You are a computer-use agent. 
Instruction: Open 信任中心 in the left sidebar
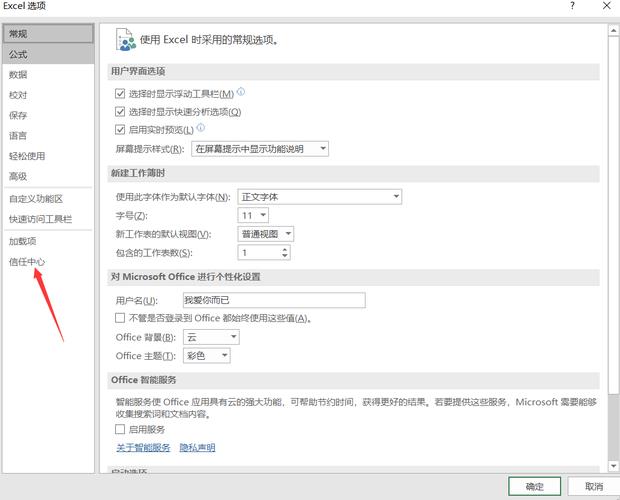tap(27, 262)
